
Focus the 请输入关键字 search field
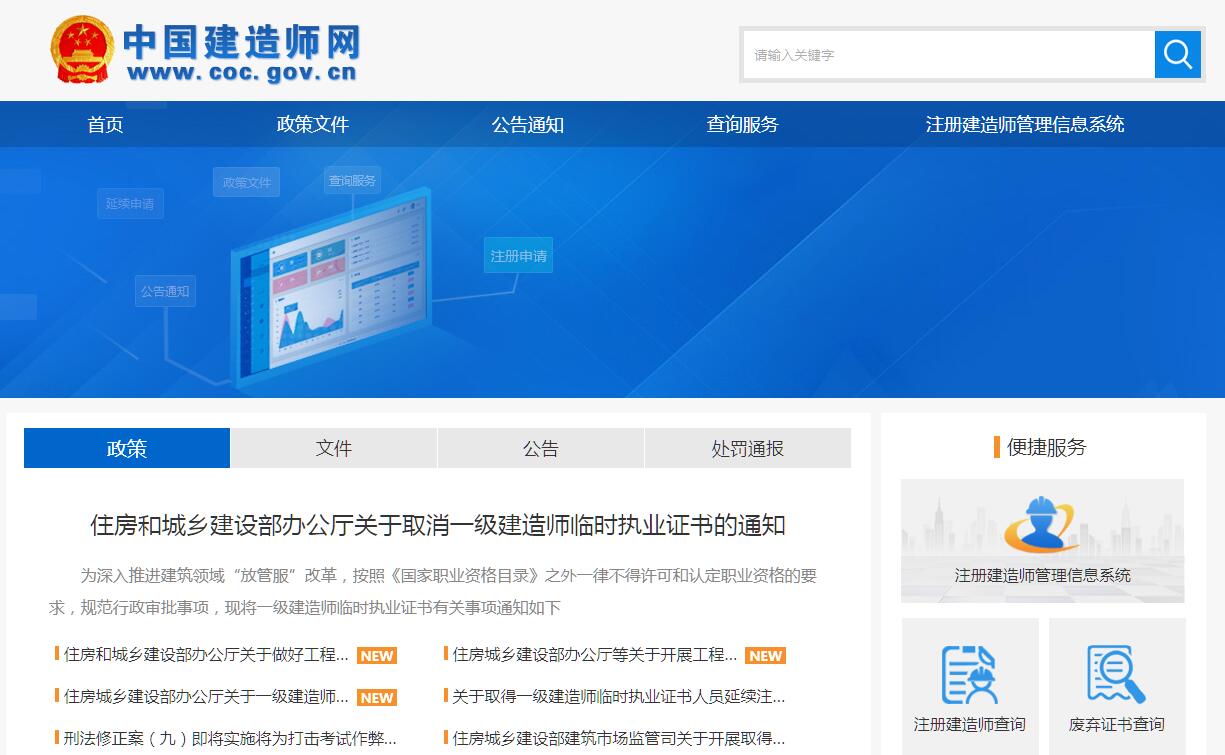[948, 55]
